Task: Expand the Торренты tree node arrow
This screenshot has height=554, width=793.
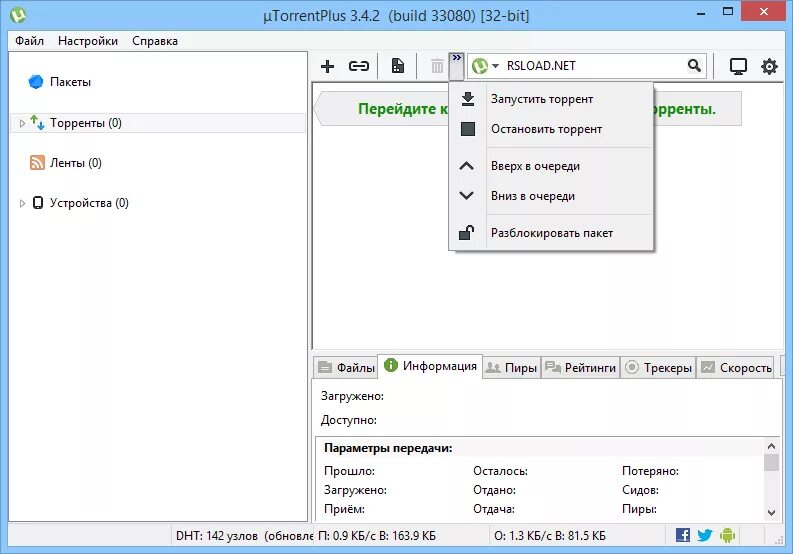Action: click(x=22, y=123)
